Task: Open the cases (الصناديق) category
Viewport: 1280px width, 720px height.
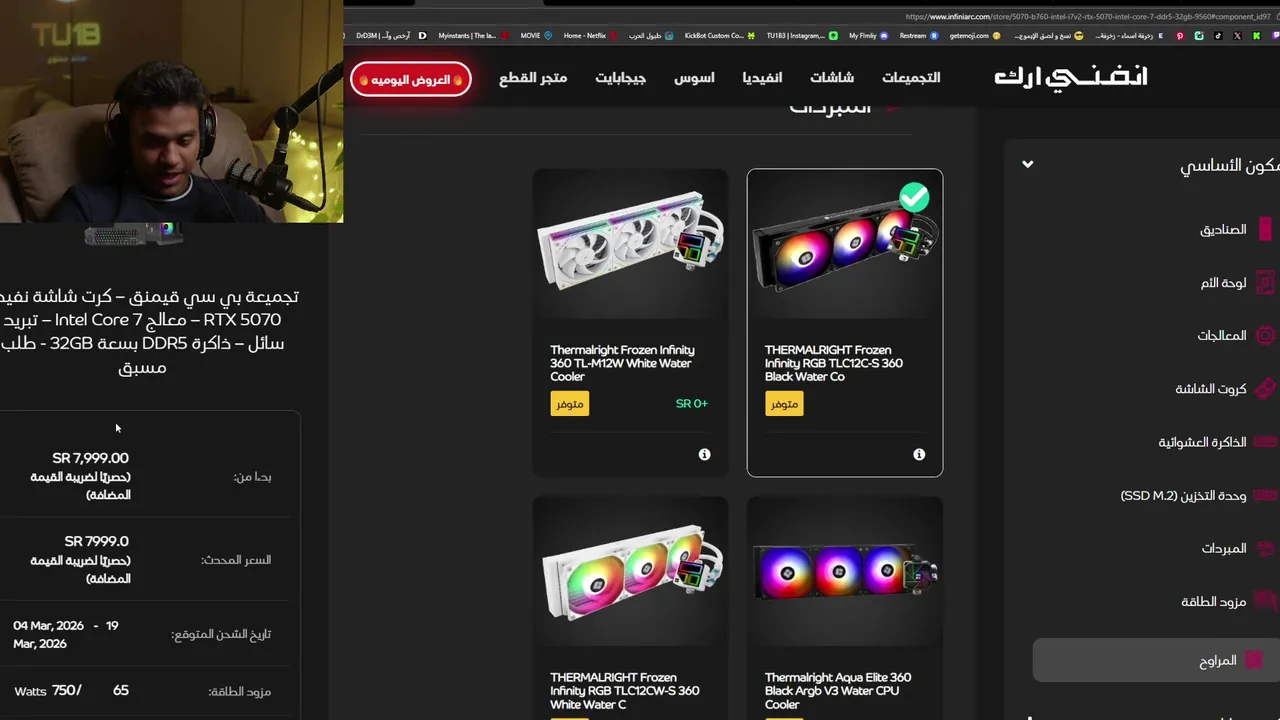Action: click(1223, 229)
